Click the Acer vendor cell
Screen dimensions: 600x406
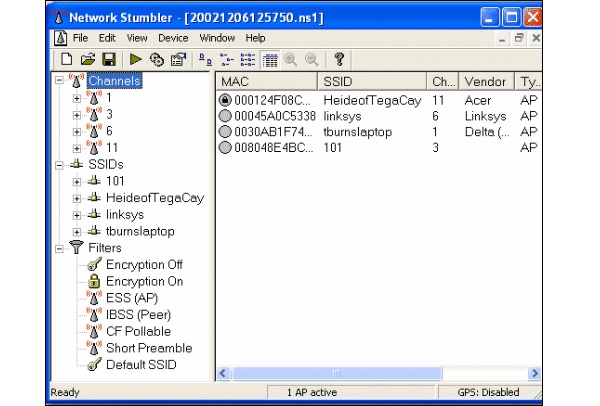click(478, 100)
